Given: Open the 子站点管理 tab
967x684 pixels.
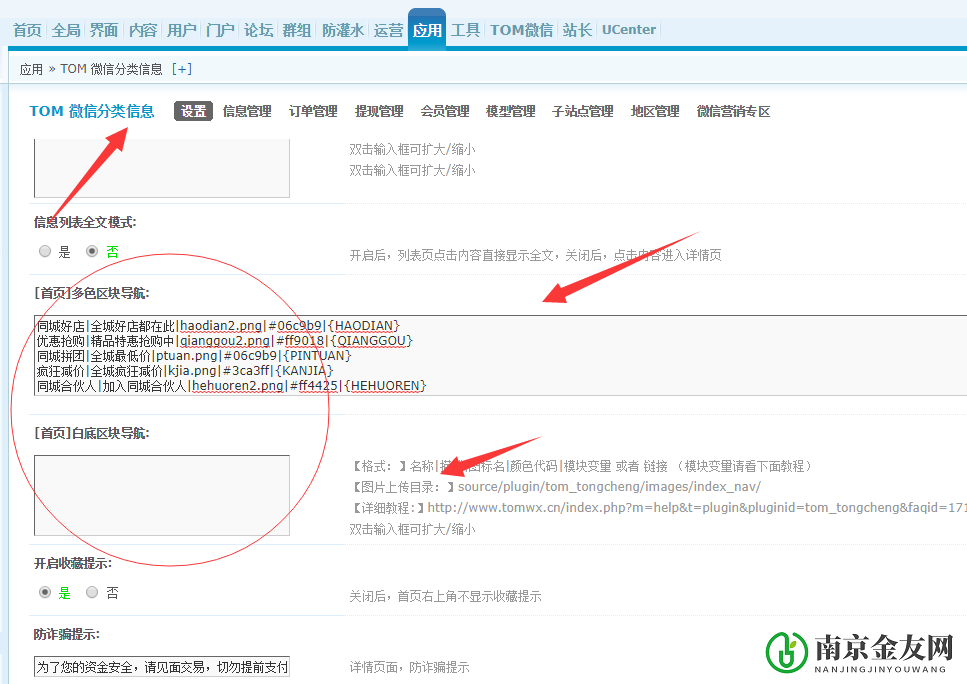Looking at the screenshot, I should coord(584,111).
